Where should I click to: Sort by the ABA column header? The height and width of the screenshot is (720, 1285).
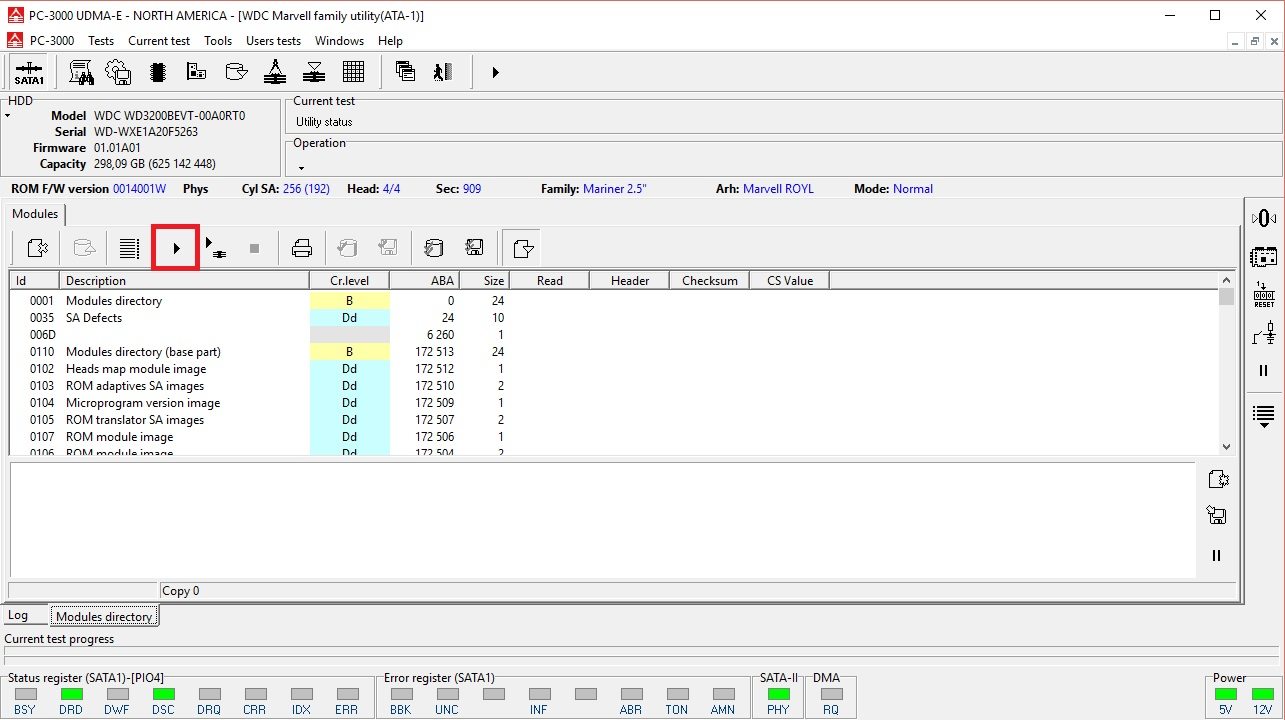(x=425, y=281)
